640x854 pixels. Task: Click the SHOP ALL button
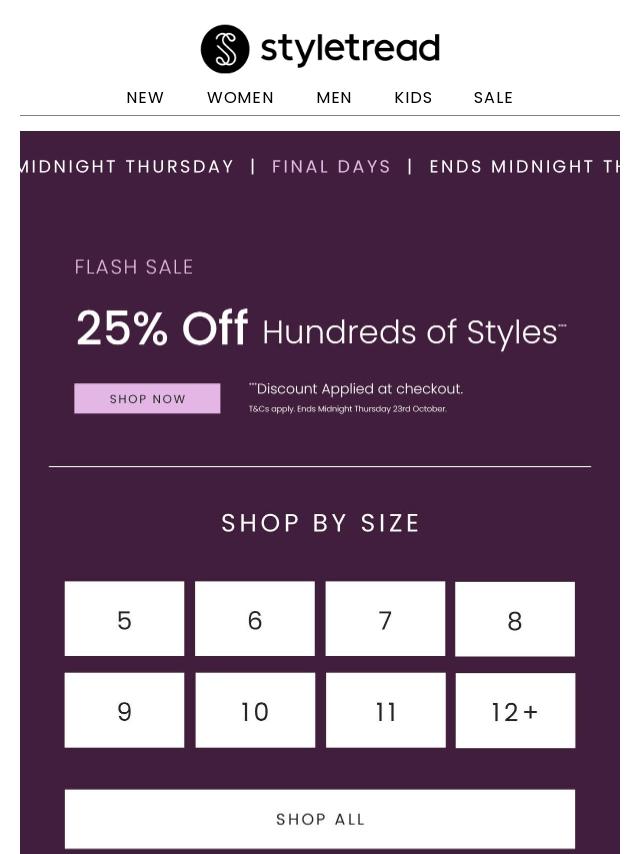coord(320,819)
